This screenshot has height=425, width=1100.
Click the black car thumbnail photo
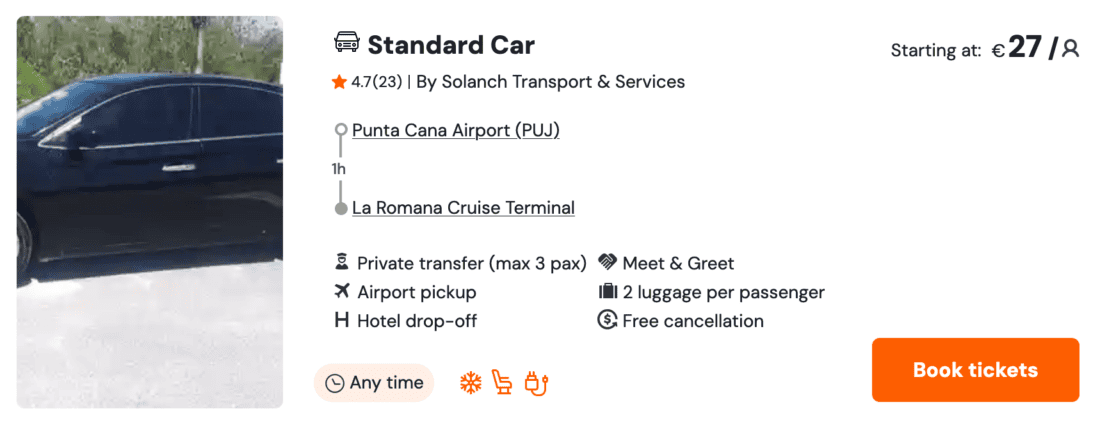click(x=150, y=212)
